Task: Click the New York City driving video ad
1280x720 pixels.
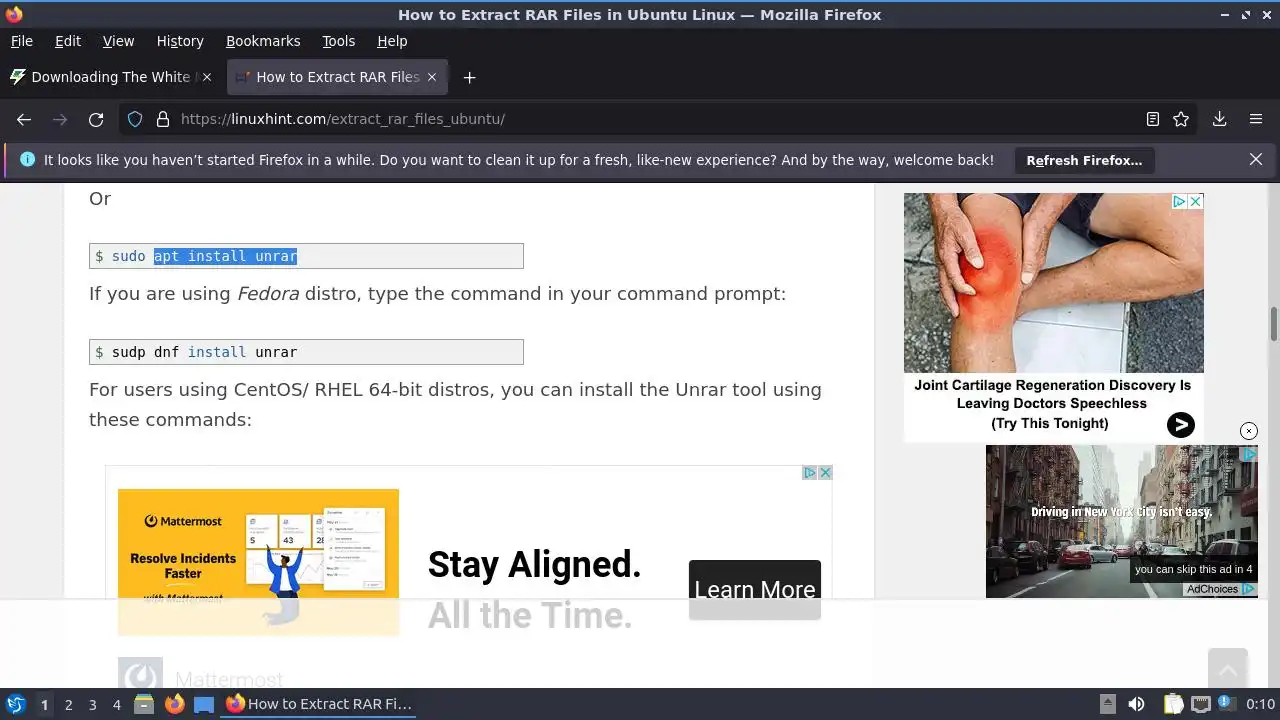Action: click(1122, 521)
